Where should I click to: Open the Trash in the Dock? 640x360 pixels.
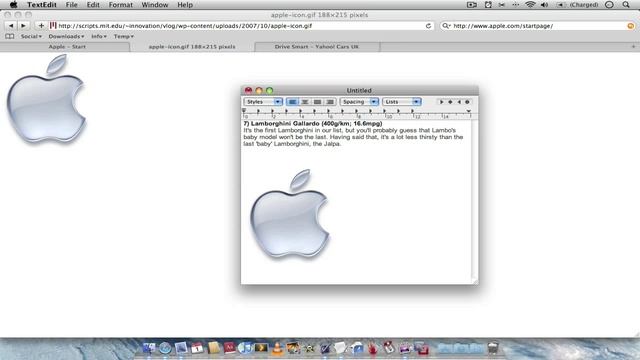[x=493, y=348]
